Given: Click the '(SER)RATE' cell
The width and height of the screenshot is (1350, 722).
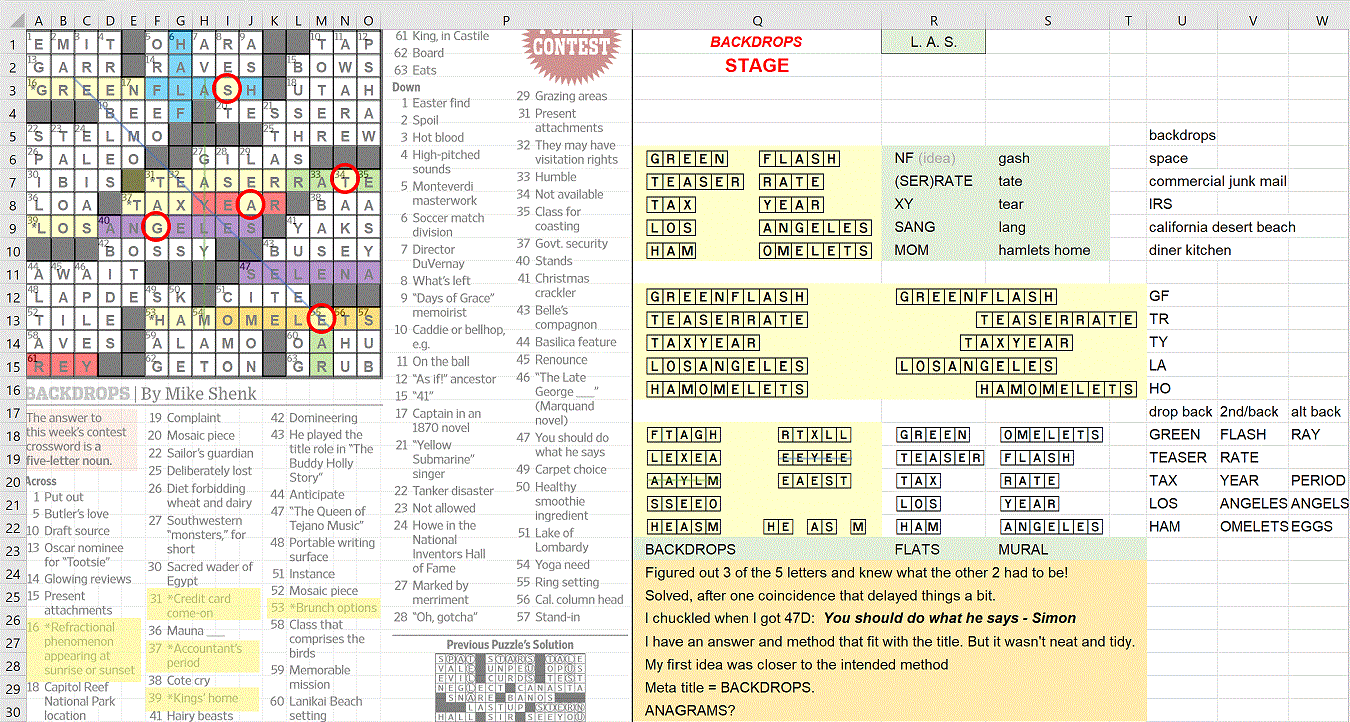Looking at the screenshot, I should (x=934, y=181).
